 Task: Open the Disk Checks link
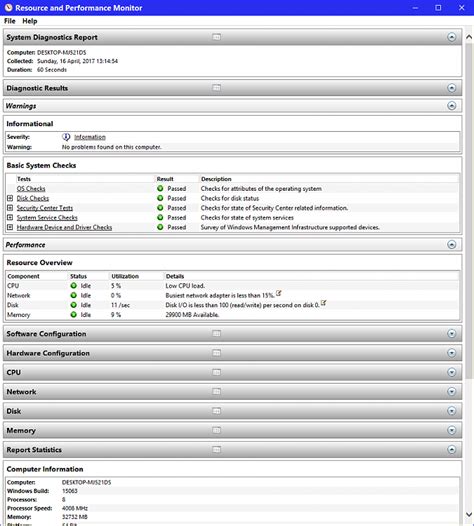point(33,199)
